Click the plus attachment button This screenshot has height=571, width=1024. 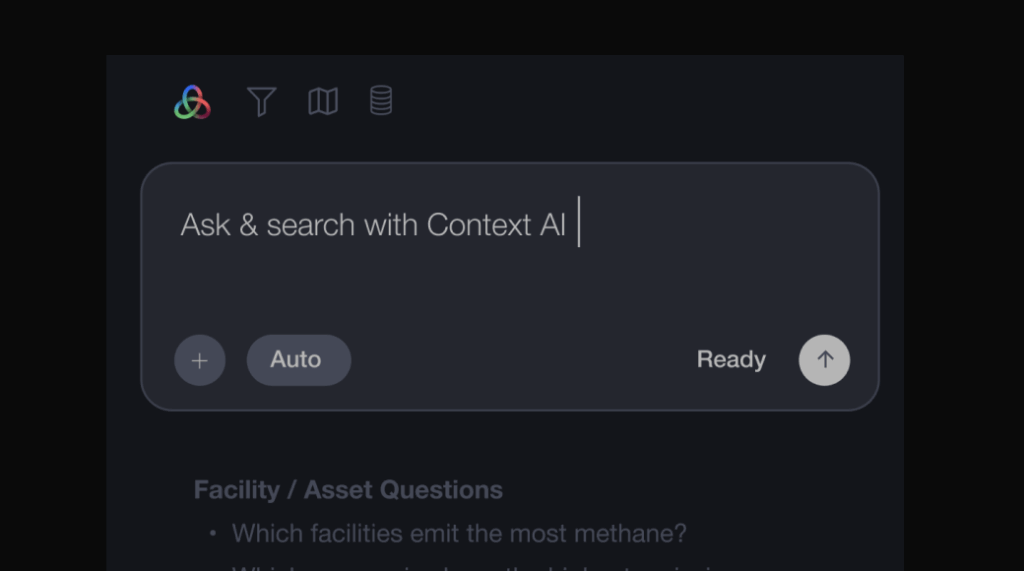coord(200,360)
